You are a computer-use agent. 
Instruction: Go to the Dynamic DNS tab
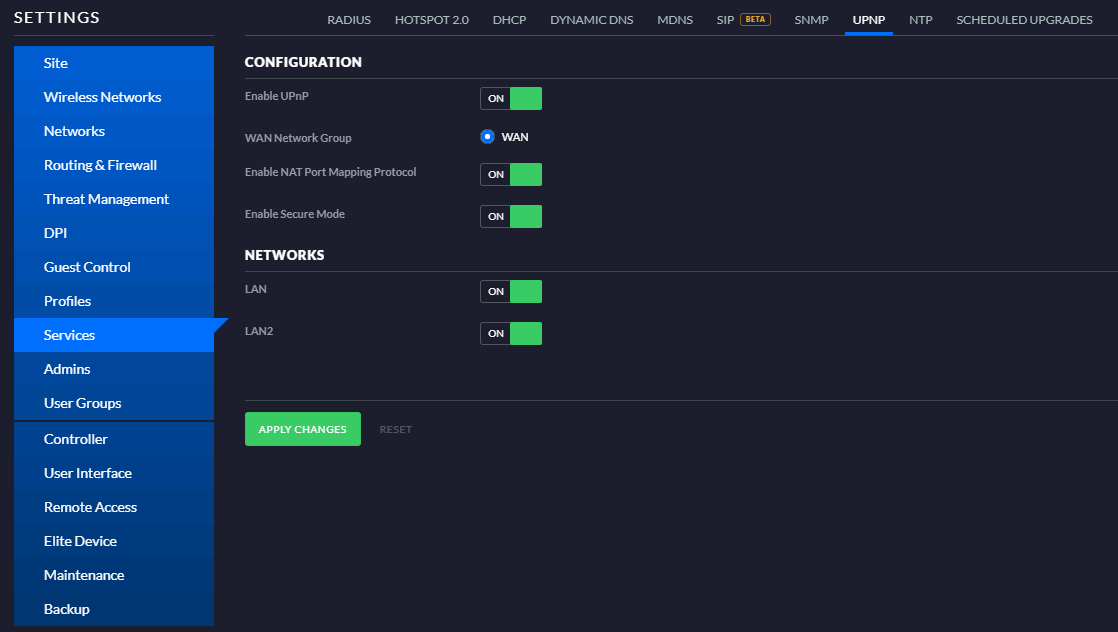coord(591,20)
